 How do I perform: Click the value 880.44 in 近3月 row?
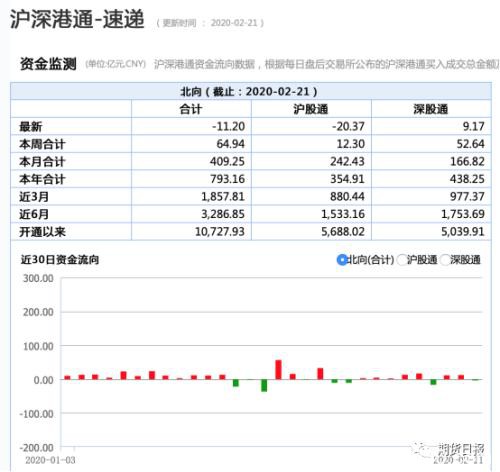(347, 197)
